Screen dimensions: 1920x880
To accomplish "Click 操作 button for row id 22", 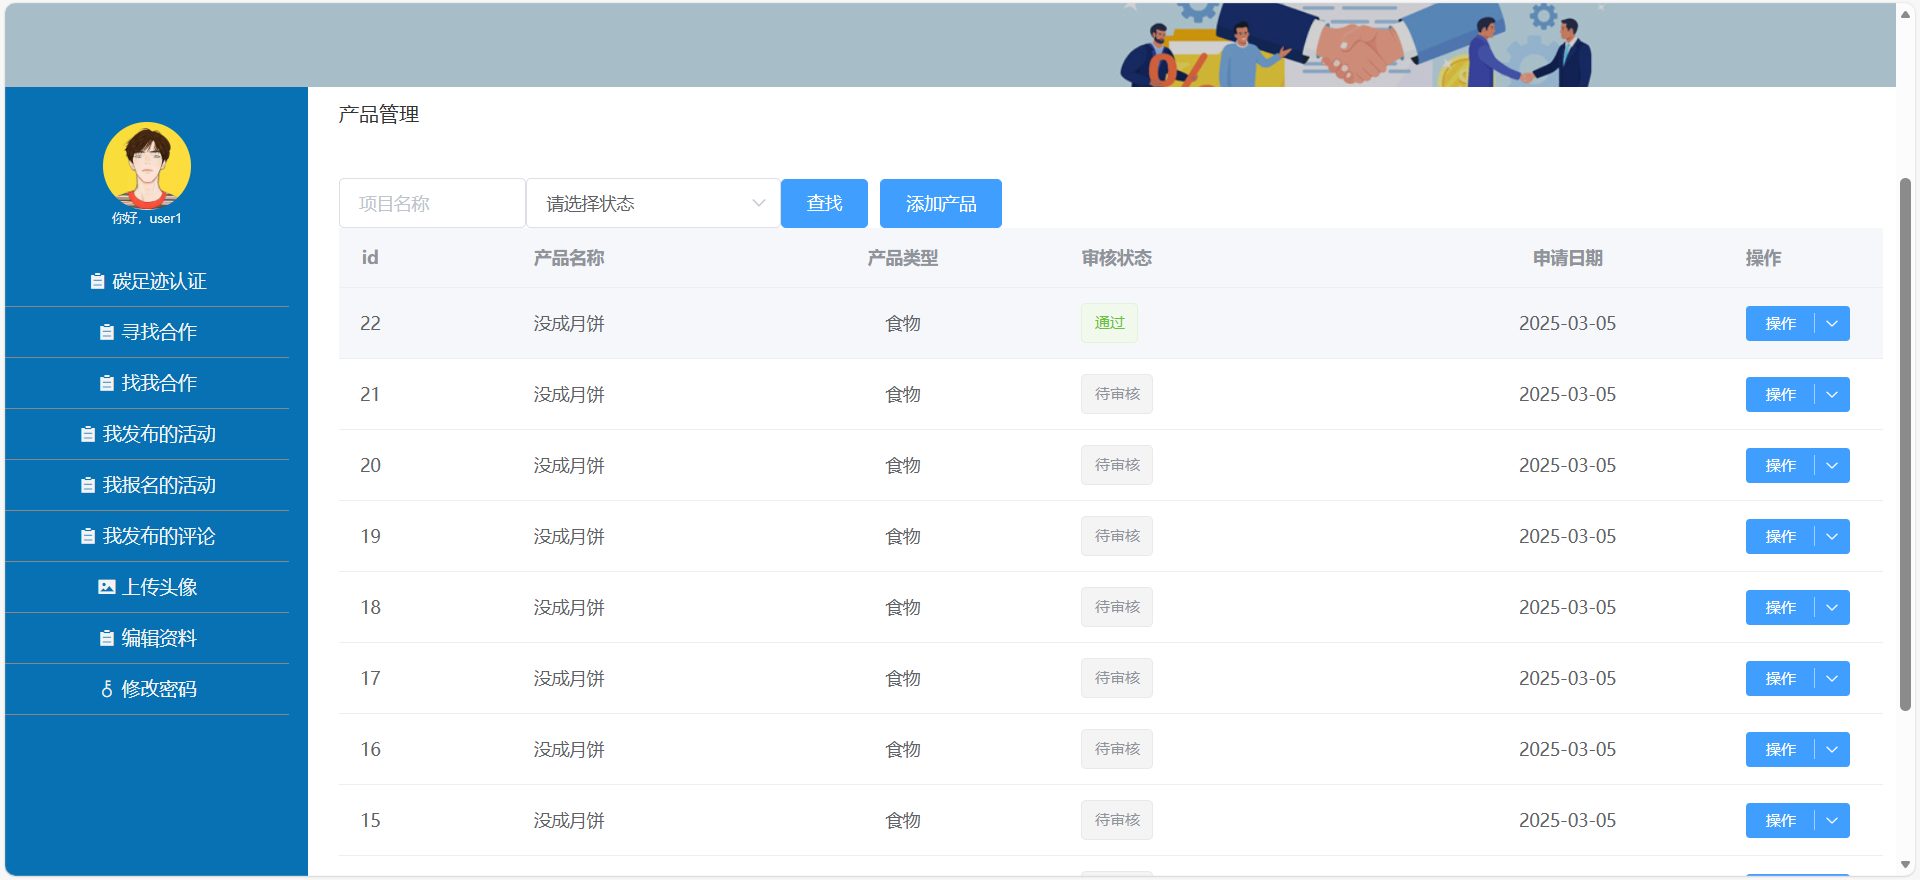I will pos(1780,324).
